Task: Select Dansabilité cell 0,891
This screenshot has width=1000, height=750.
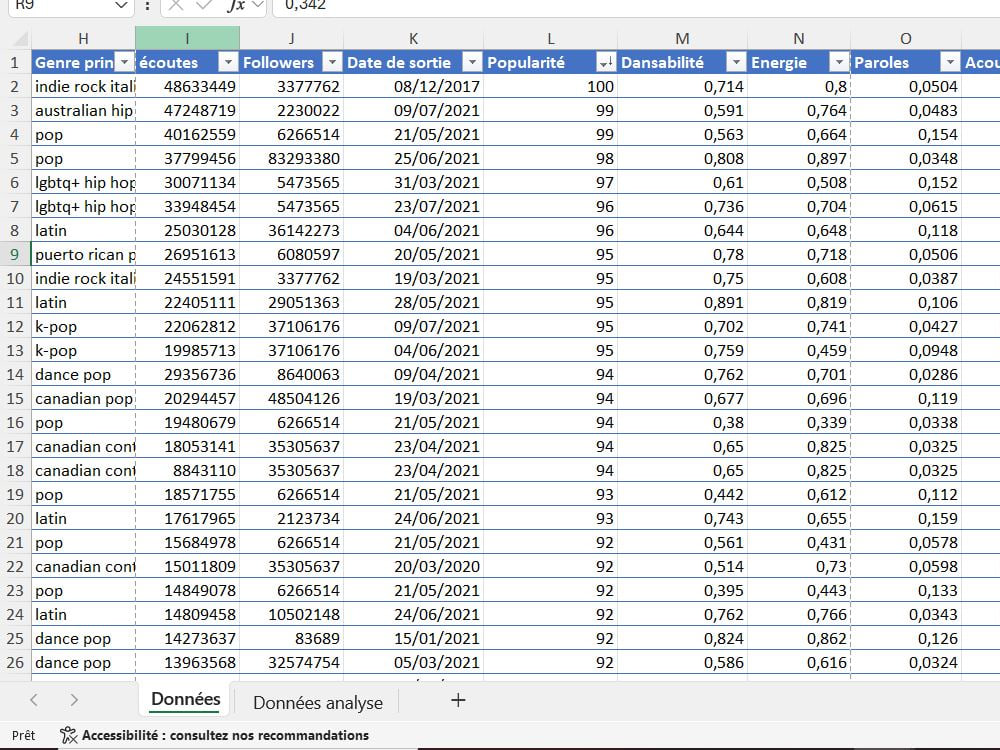Action: tap(682, 302)
